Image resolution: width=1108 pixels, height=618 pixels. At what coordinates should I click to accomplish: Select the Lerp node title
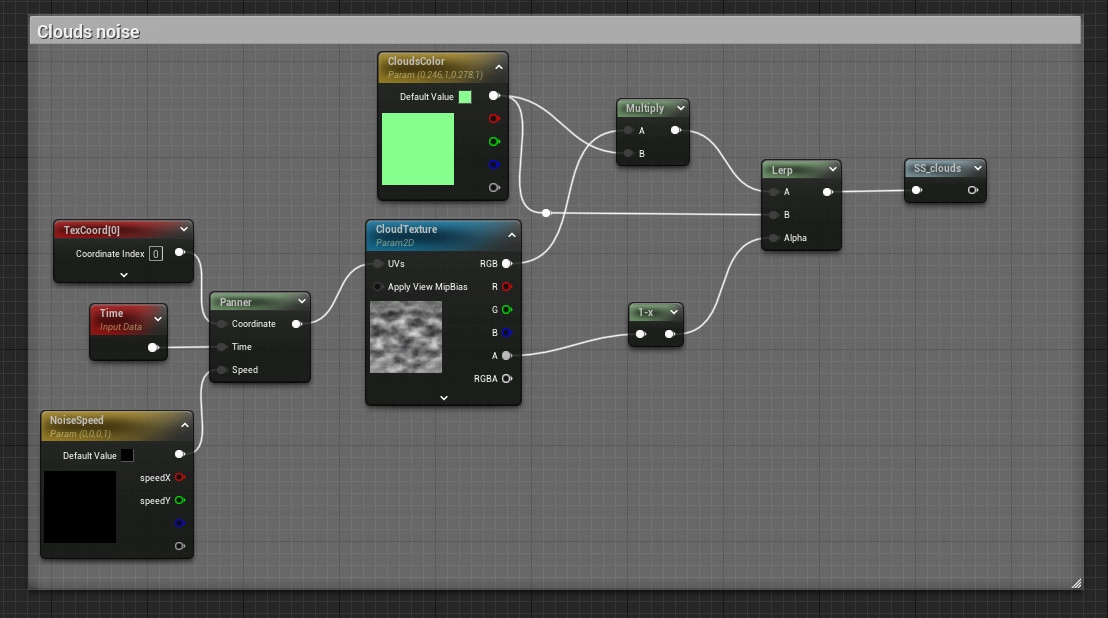[x=782, y=170]
